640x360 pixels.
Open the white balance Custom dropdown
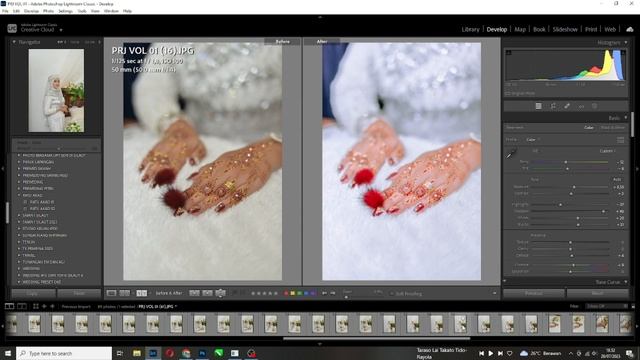pos(608,151)
